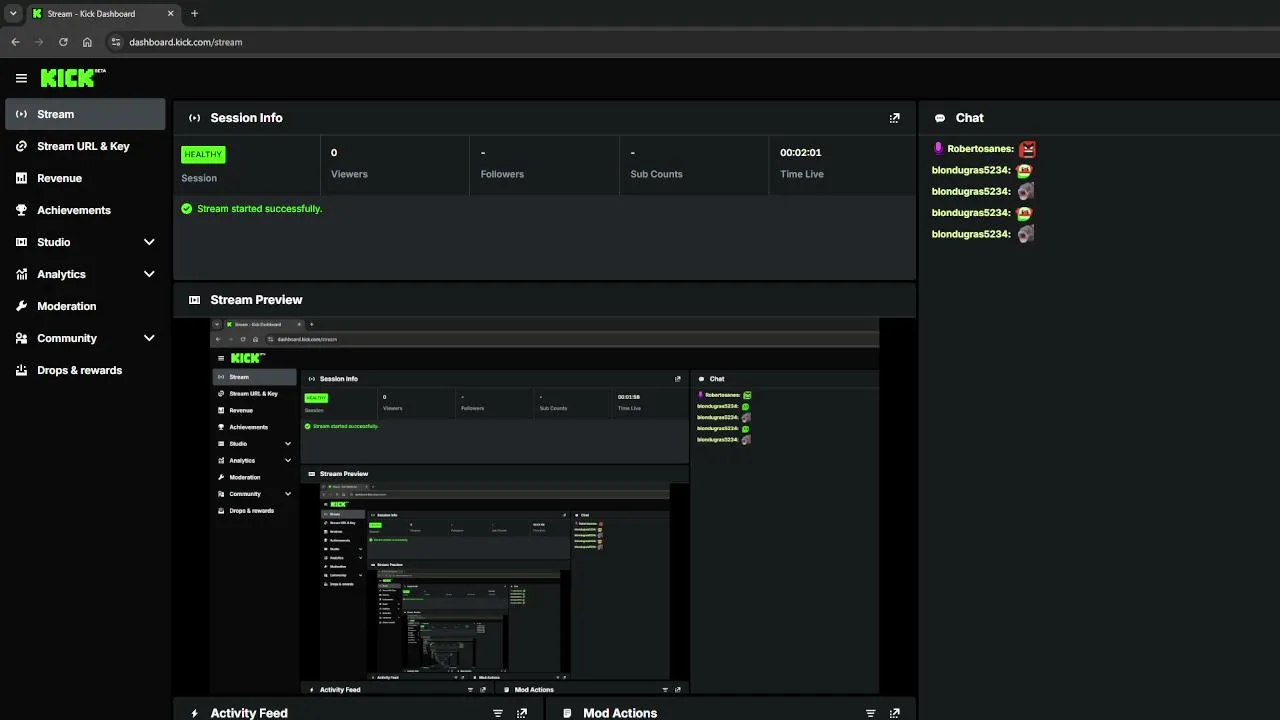Expand the Studio submenu chevron
This screenshot has height=720, width=1280.
(x=149, y=242)
